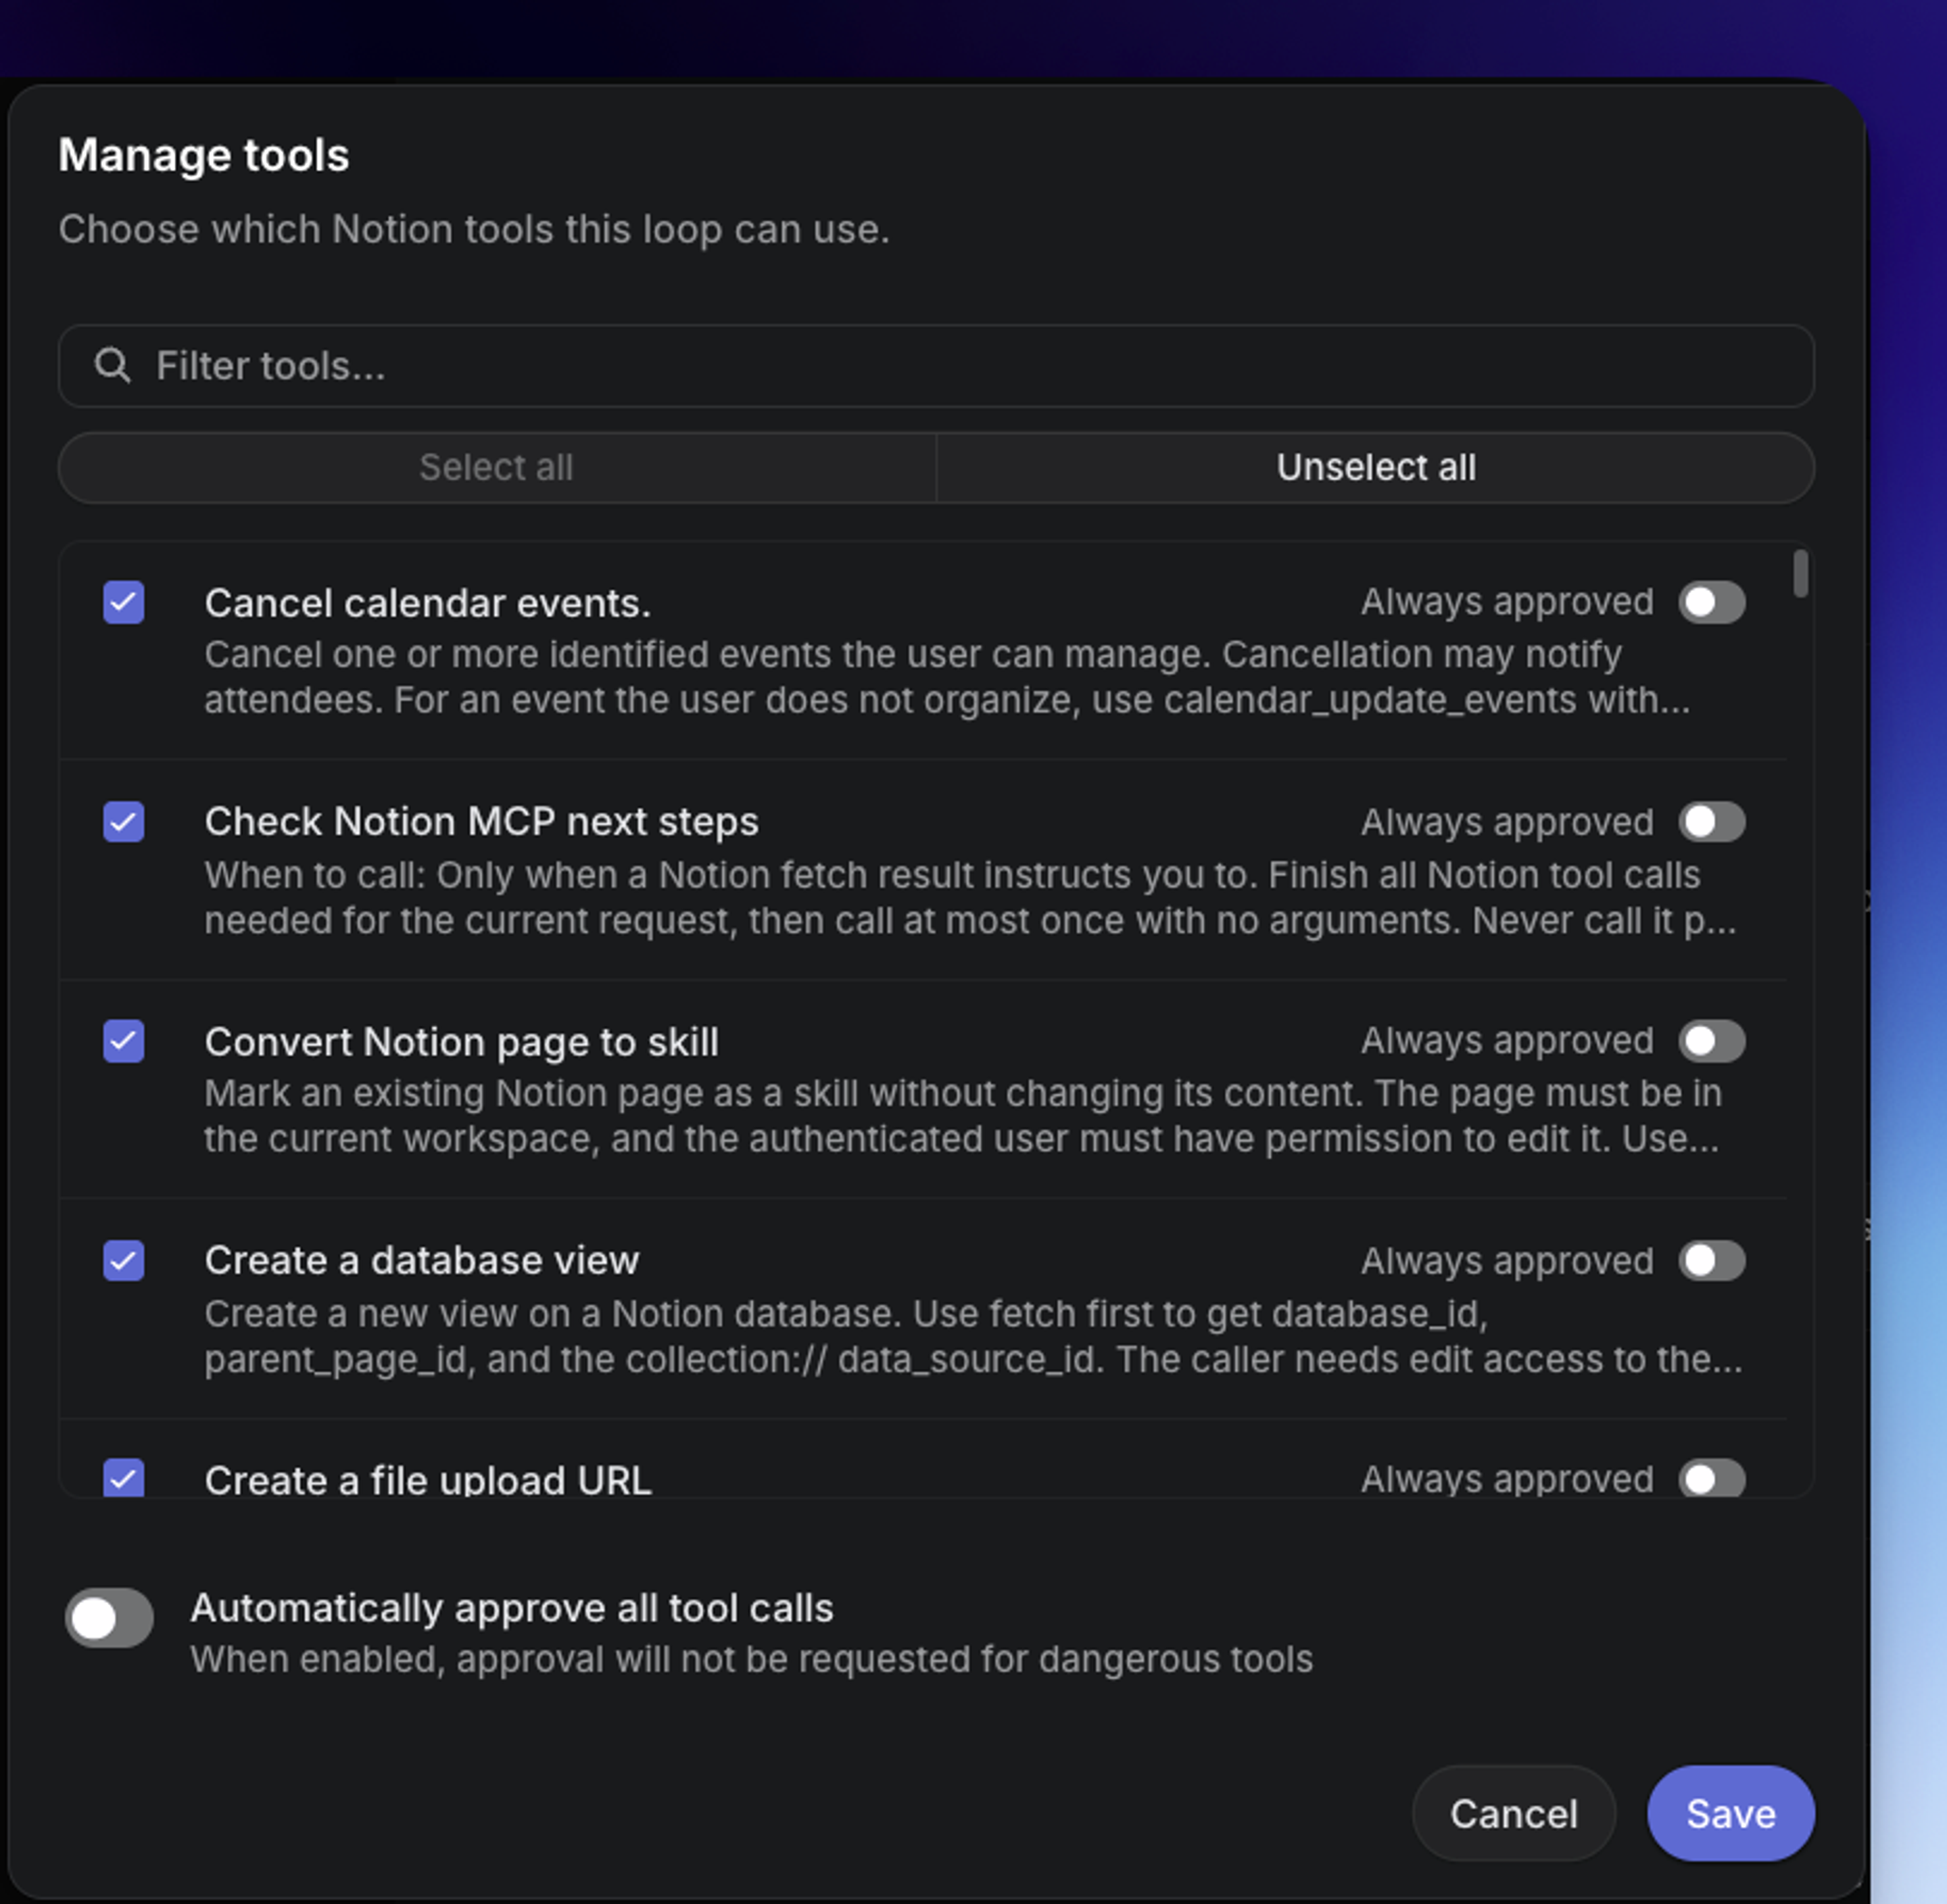
Task: Enable Always approved for Check Notion MCP next steps
Action: pos(1712,822)
